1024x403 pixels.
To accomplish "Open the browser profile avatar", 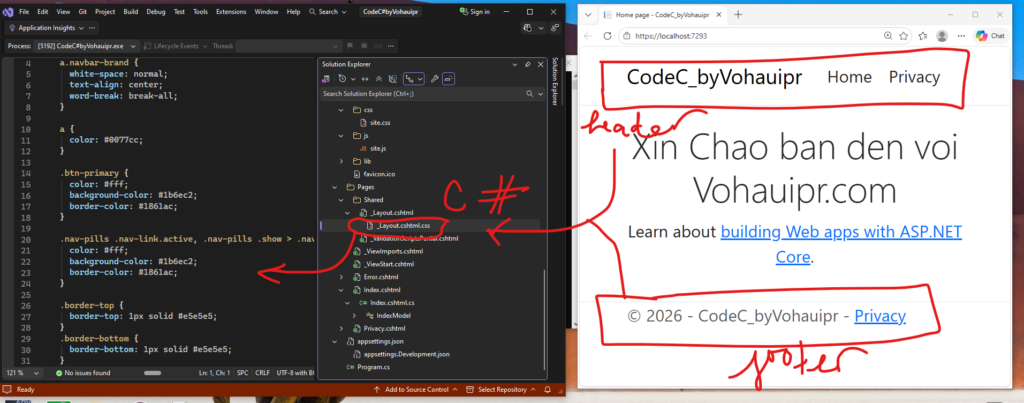I will point(942,35).
